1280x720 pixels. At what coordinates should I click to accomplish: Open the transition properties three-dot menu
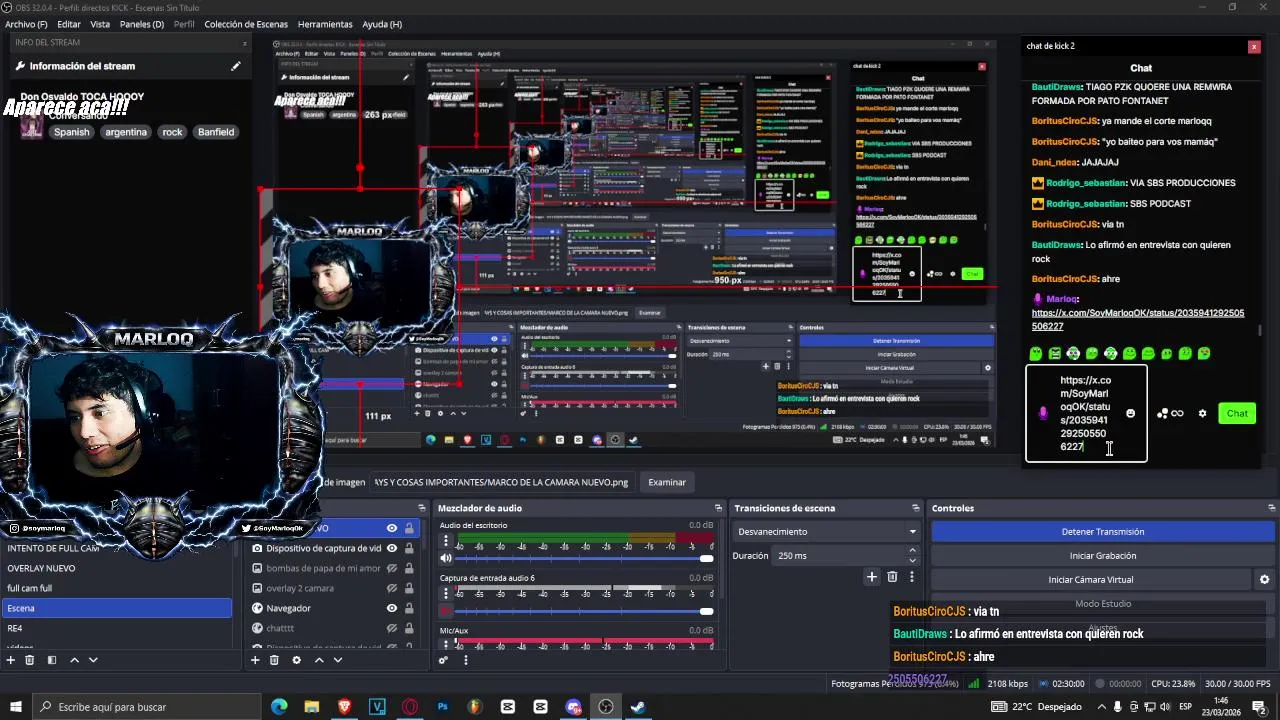(x=911, y=577)
